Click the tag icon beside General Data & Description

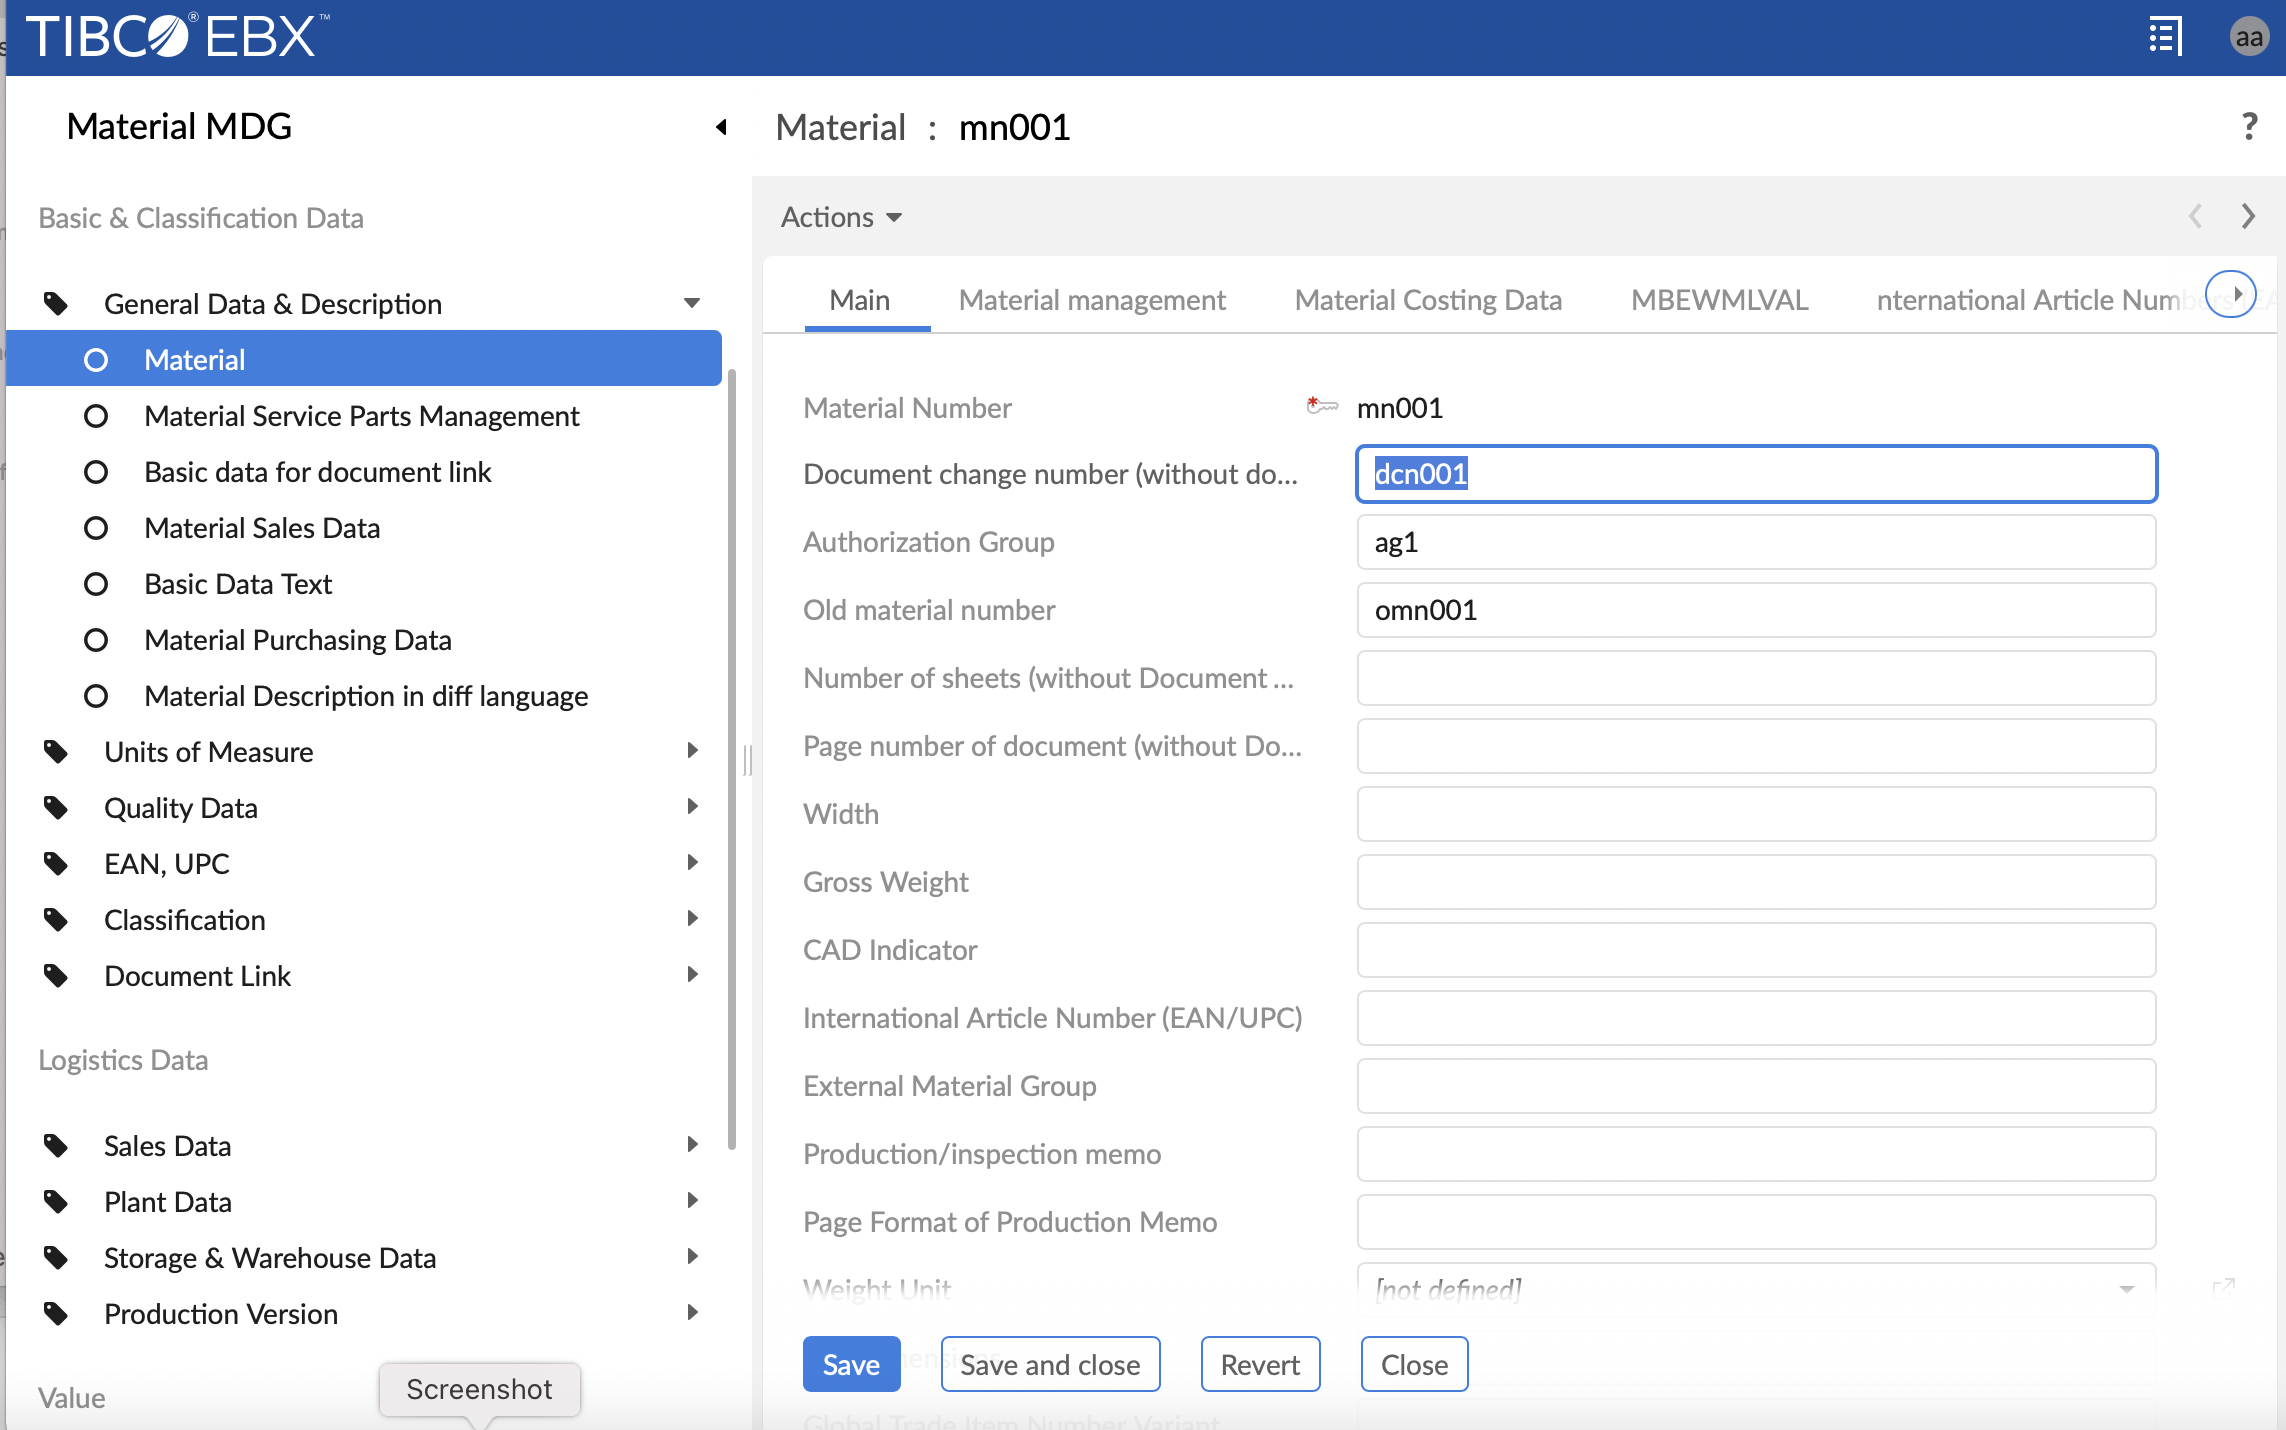(56, 303)
